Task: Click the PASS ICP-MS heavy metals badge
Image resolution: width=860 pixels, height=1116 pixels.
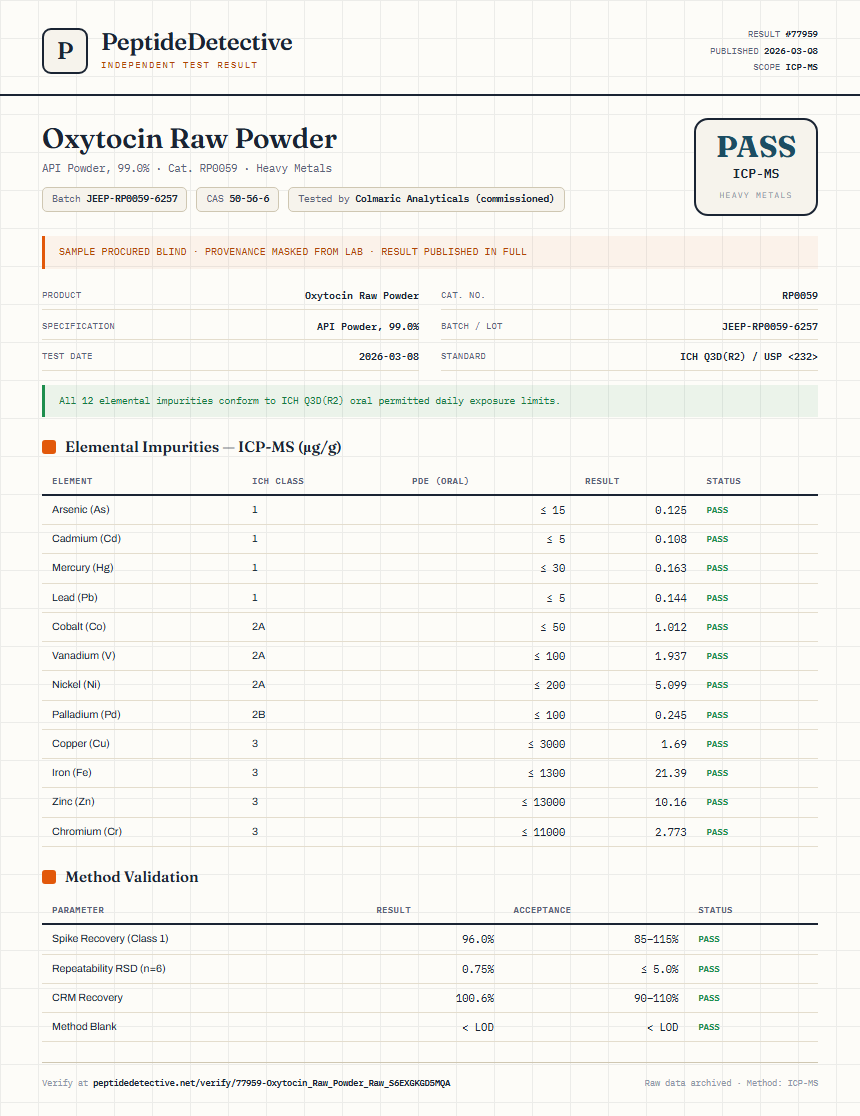Action: click(x=755, y=167)
